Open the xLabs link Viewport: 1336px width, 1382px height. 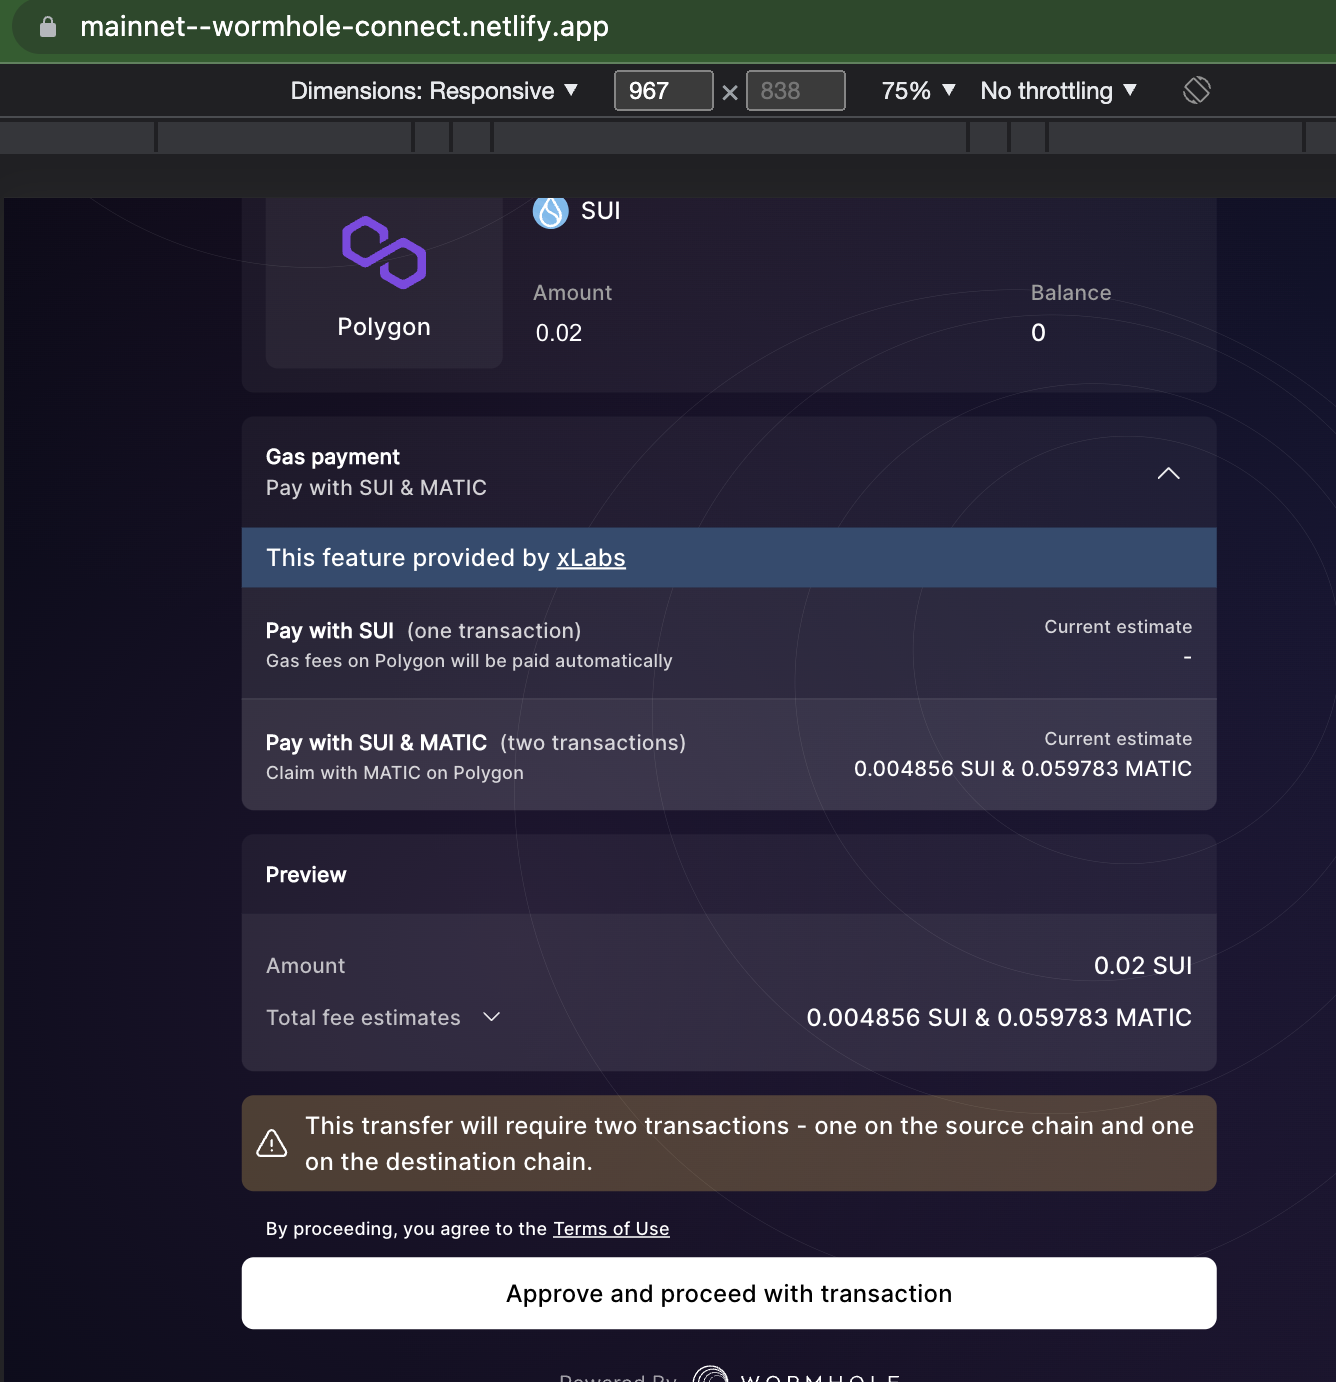coord(591,558)
